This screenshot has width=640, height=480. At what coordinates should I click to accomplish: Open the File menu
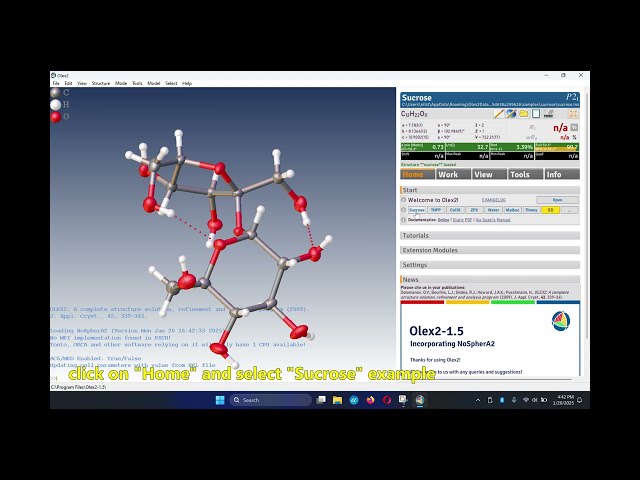point(56,83)
